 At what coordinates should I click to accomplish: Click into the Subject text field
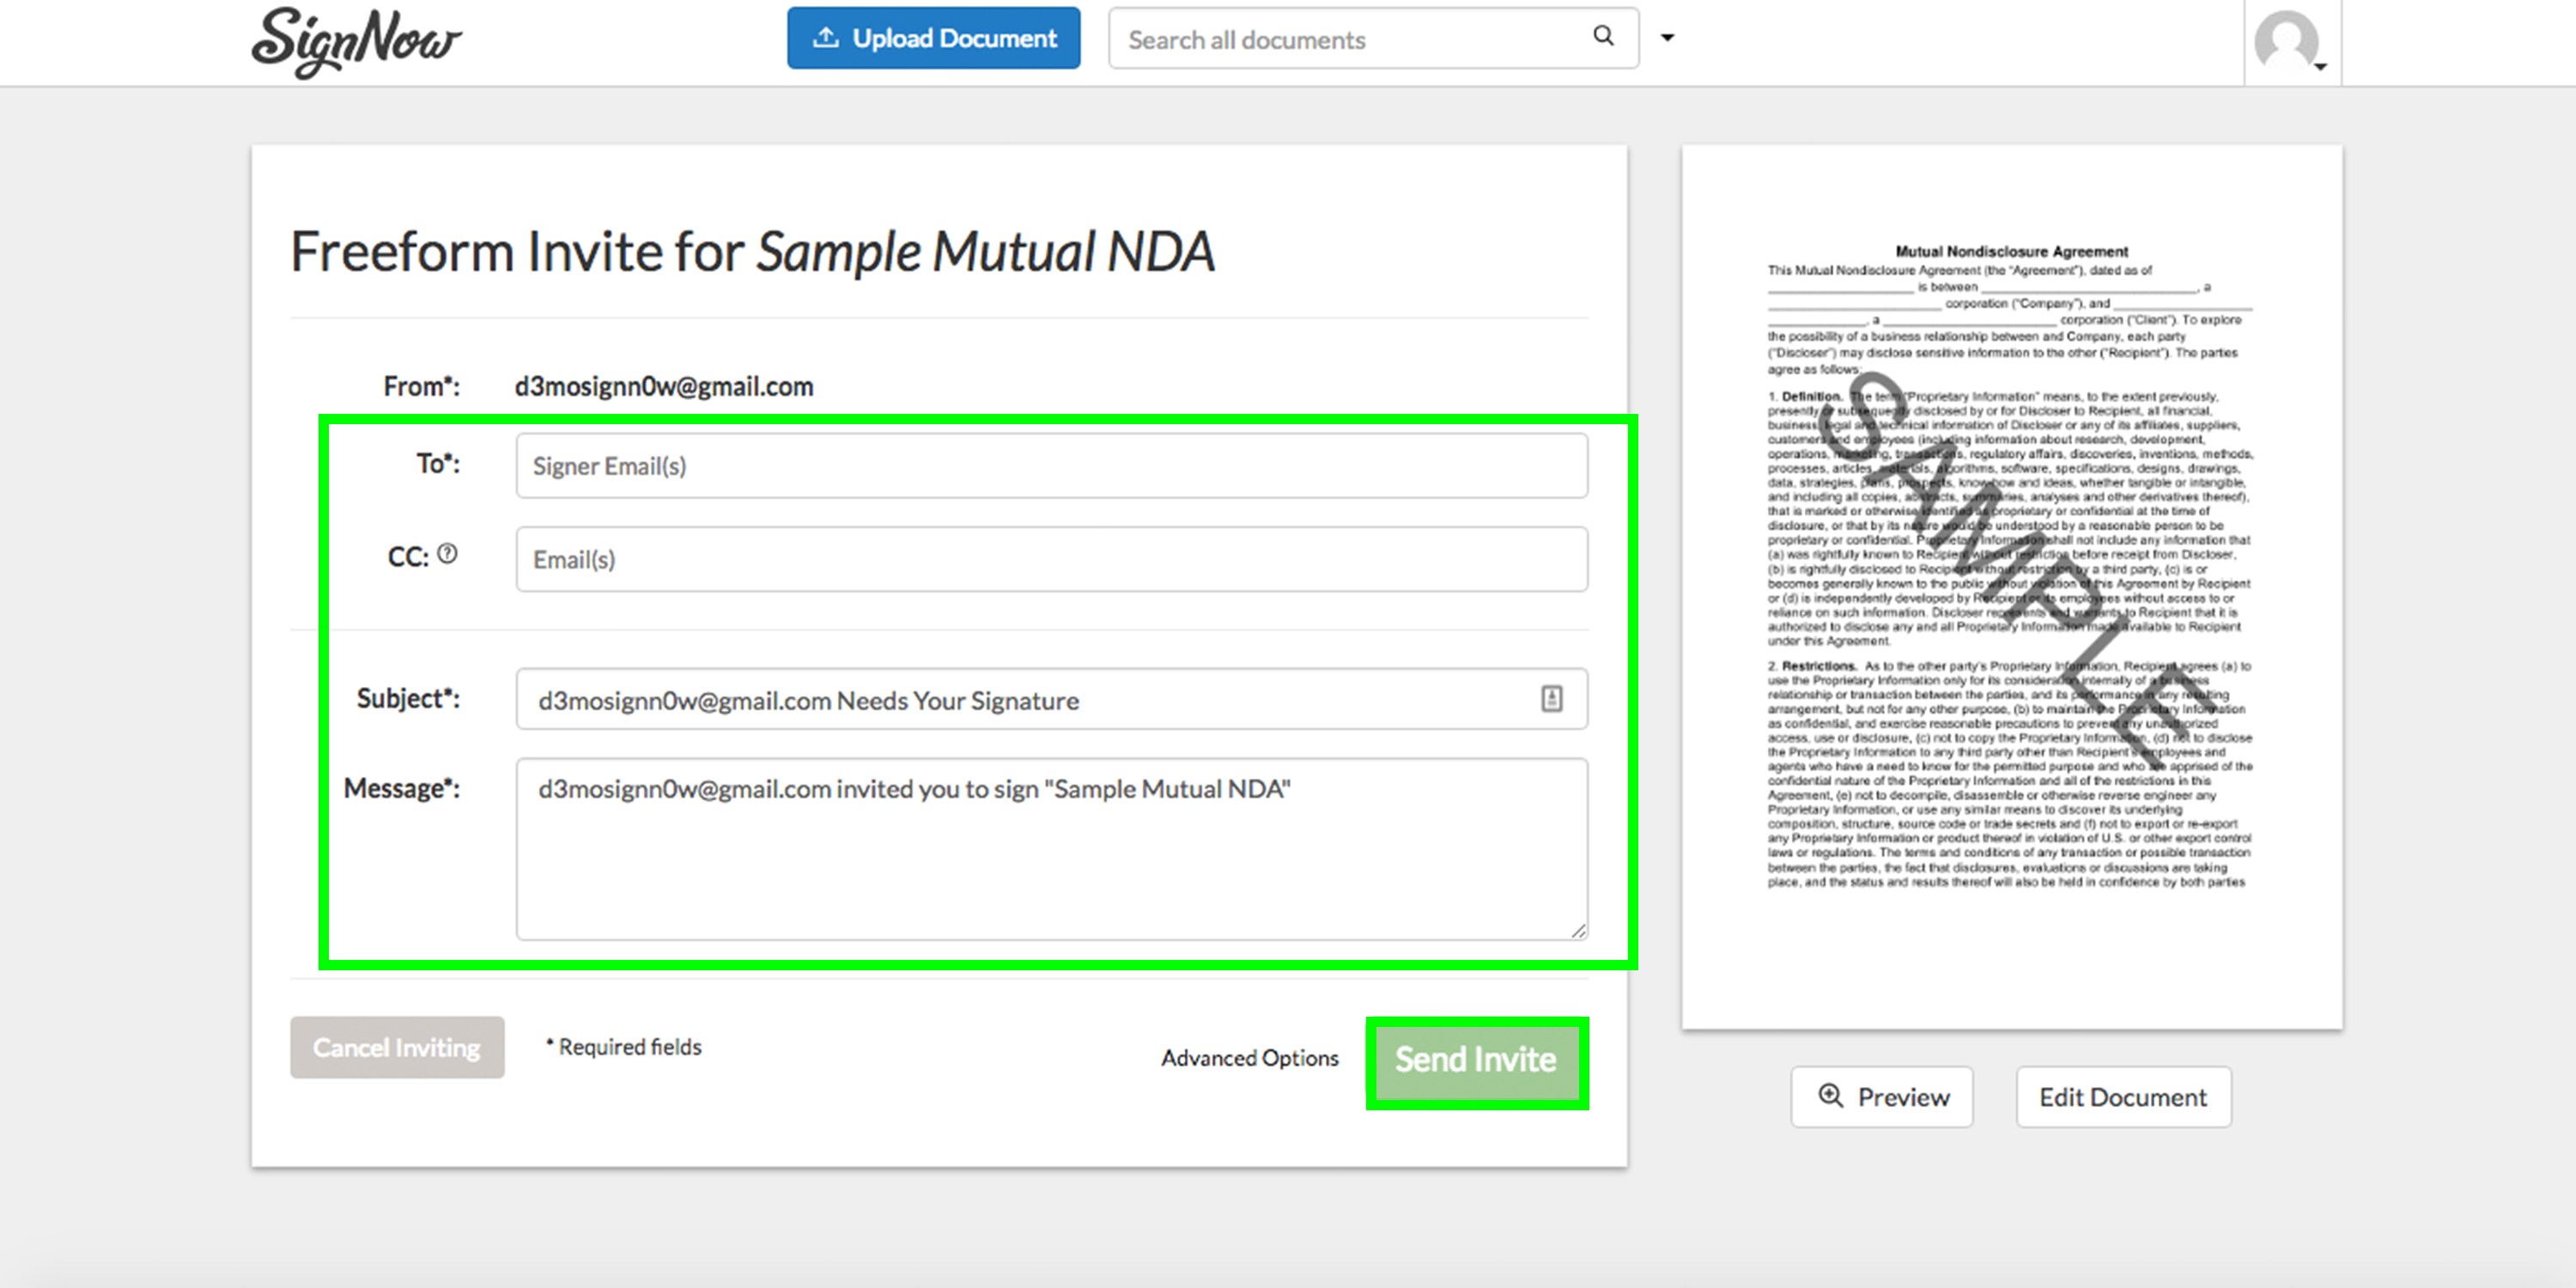pos(1030,700)
